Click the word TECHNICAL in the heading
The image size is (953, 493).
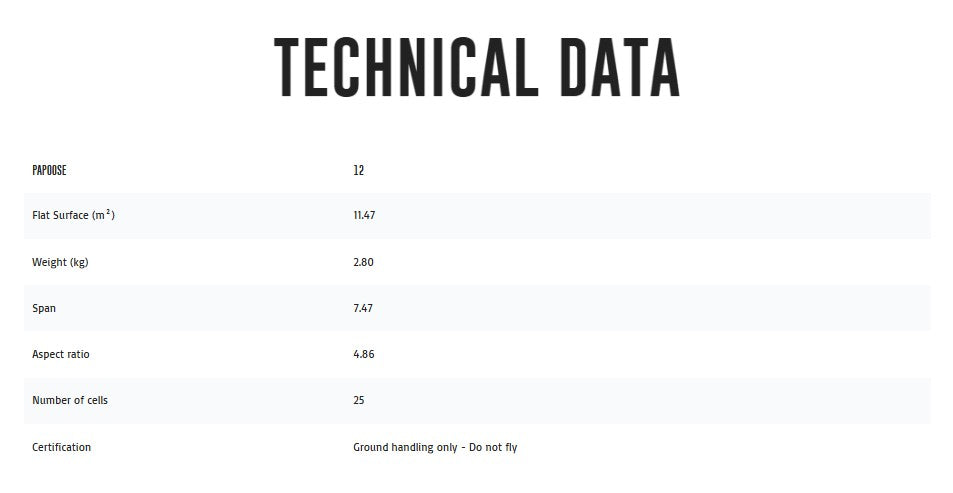406,67
